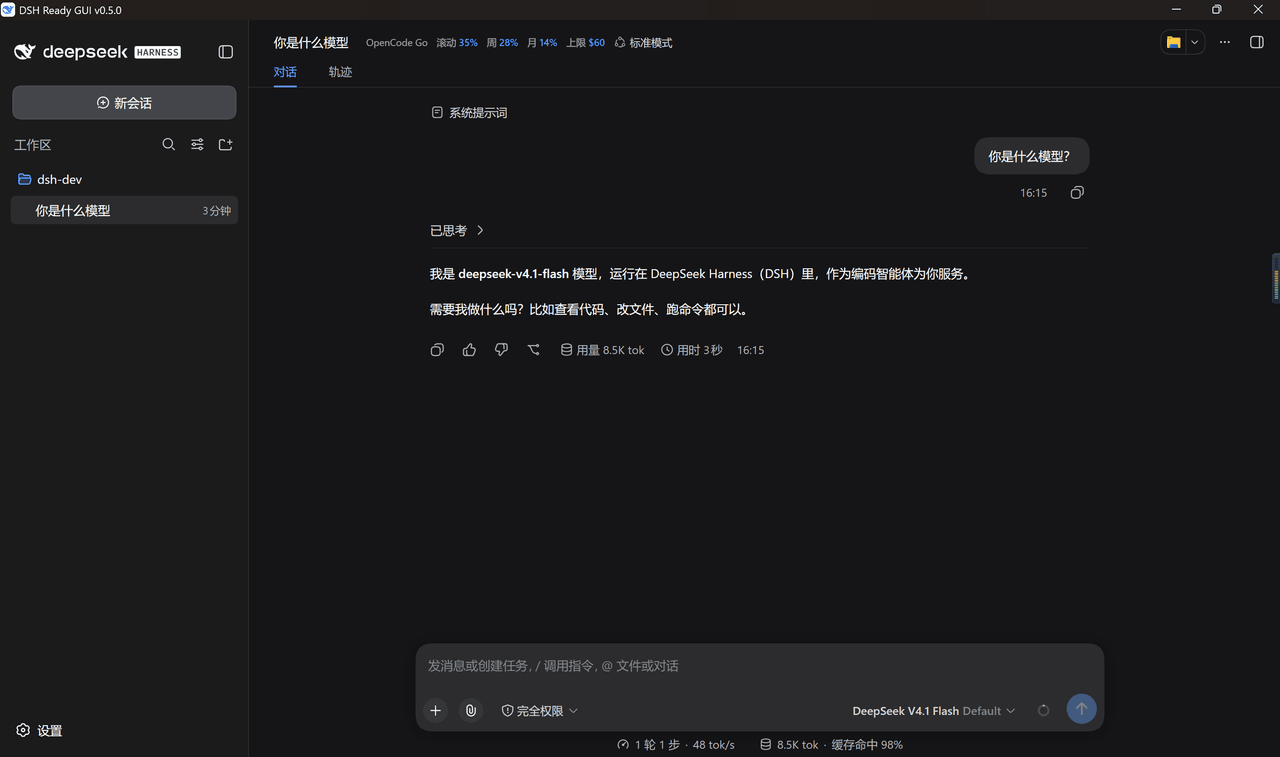Click the conversation minimap on right edge

click(1275, 278)
